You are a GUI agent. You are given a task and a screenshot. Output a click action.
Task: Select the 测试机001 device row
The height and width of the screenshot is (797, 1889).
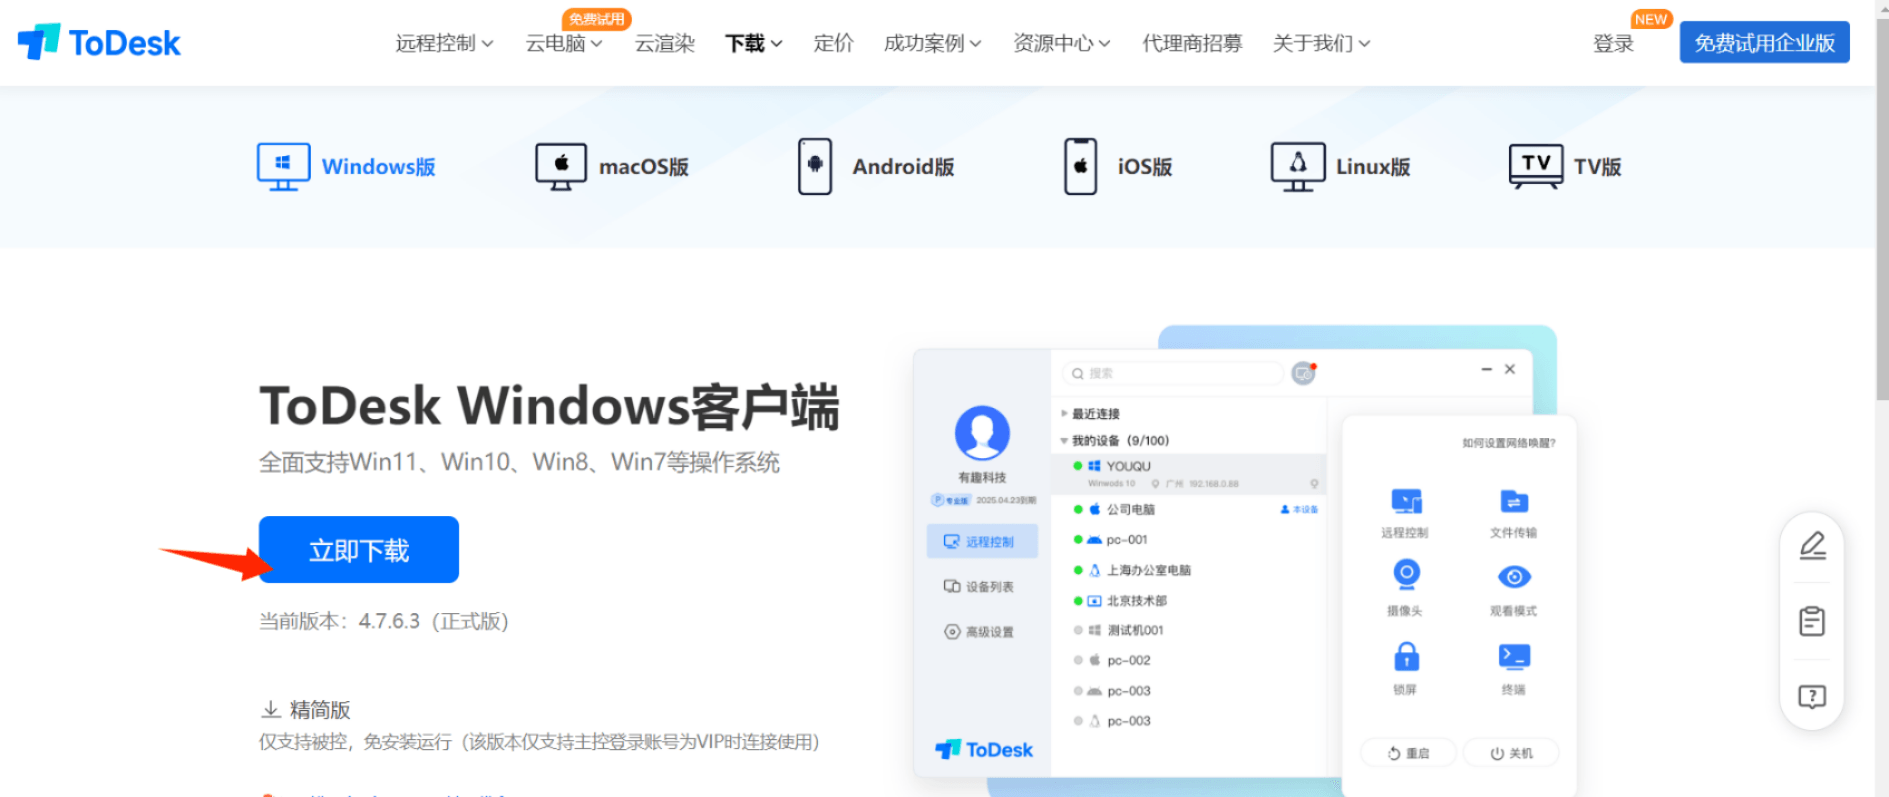1189,630
